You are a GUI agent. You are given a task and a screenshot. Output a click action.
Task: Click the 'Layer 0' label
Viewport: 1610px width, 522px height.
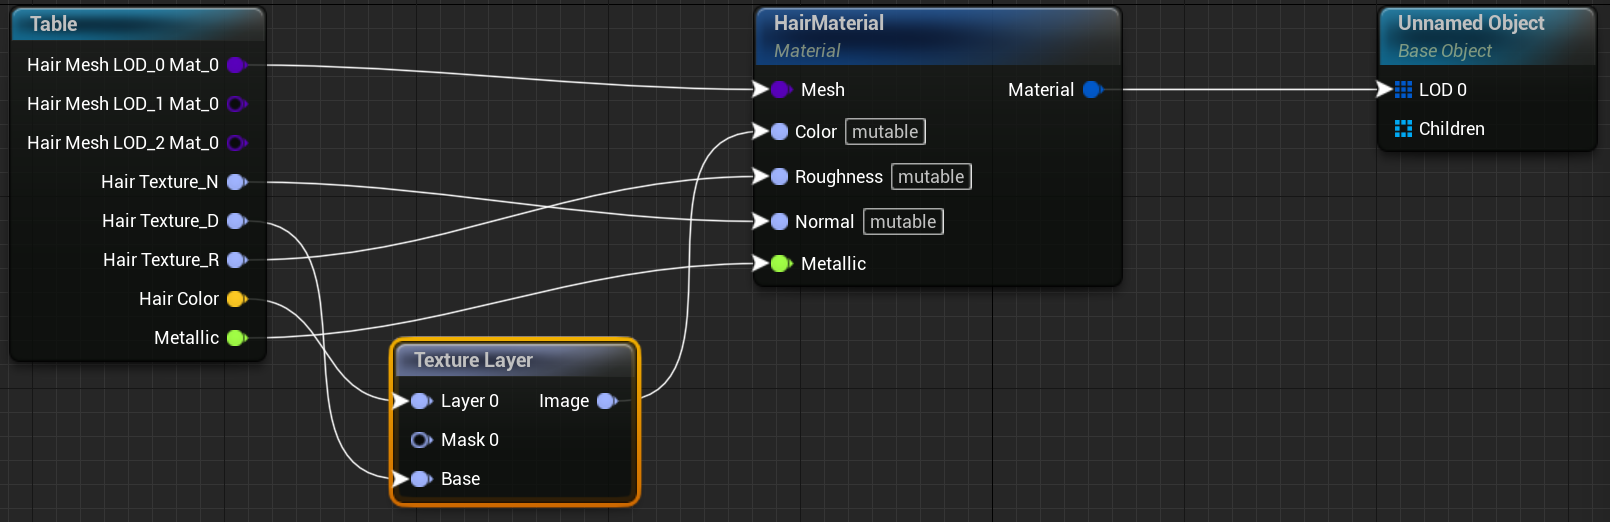click(470, 401)
